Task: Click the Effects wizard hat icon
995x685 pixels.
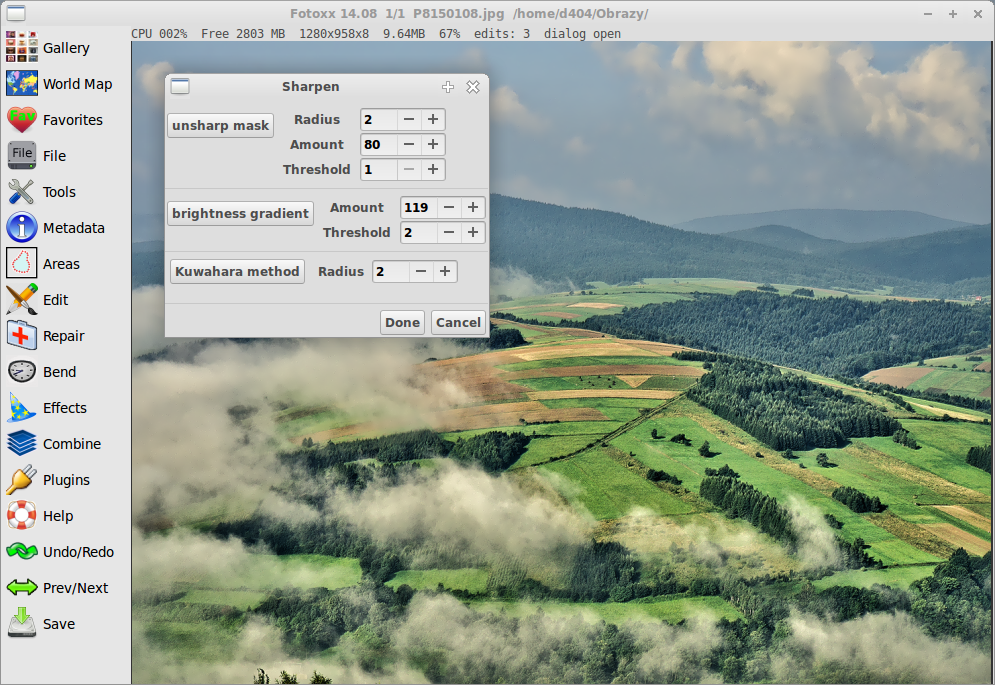Action: coord(22,408)
